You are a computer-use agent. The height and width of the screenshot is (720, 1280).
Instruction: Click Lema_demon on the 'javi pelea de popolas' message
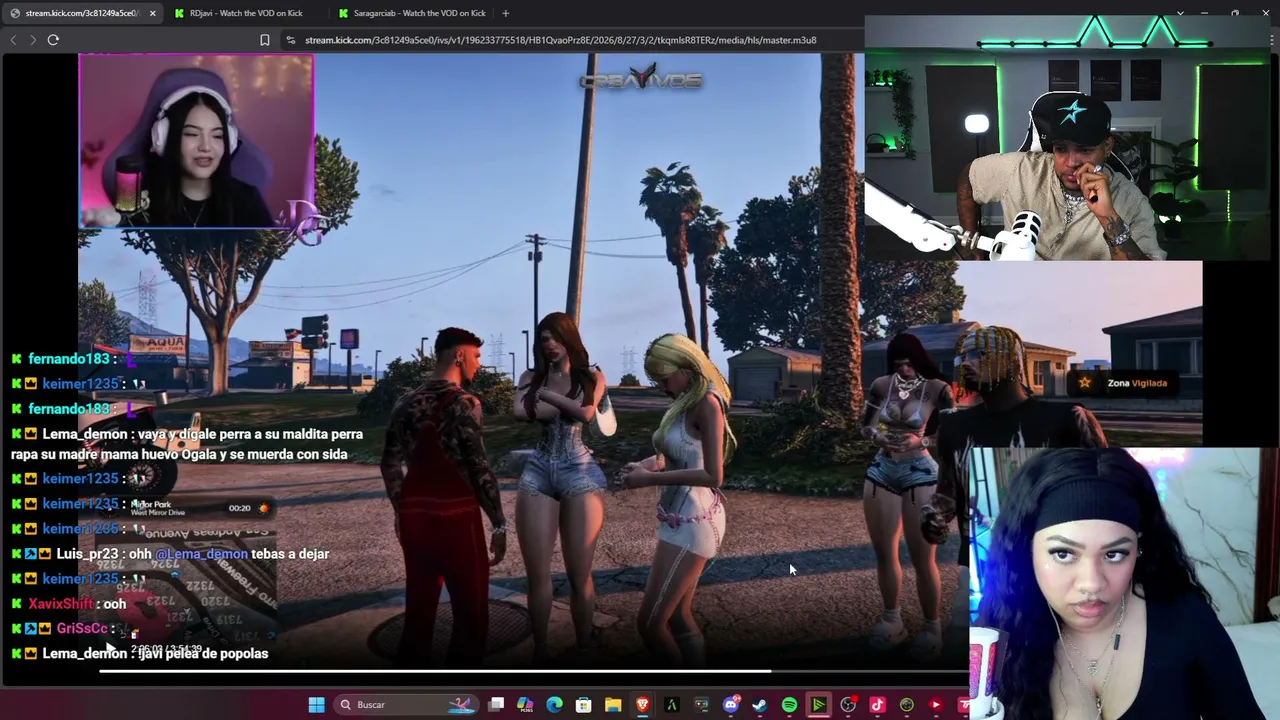[85, 654]
